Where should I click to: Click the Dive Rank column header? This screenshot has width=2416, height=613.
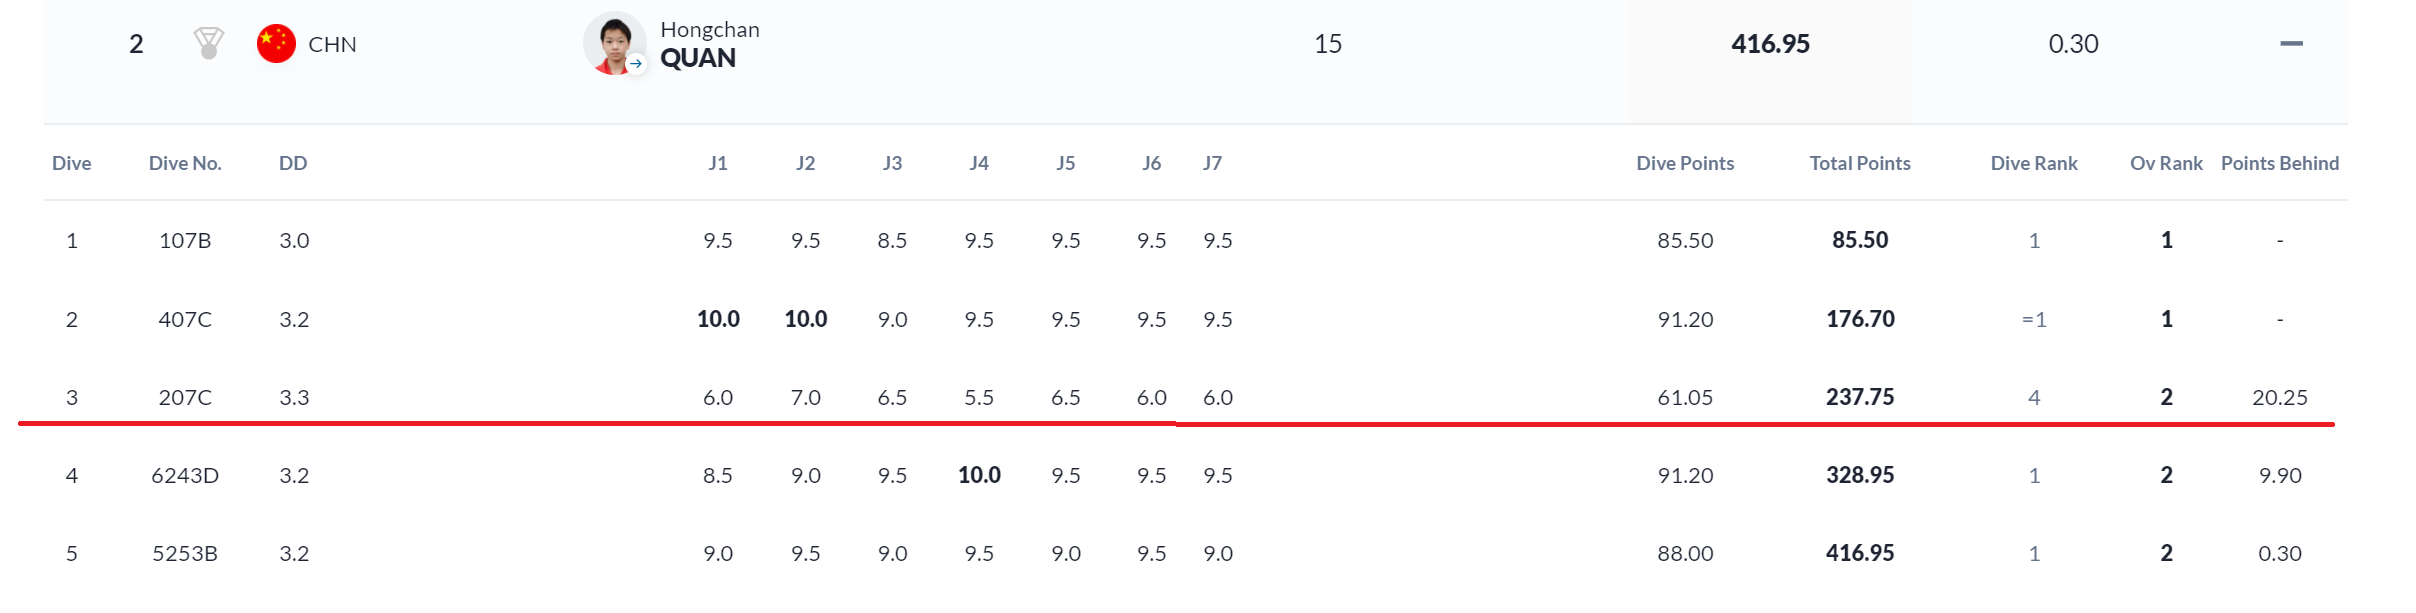tap(2033, 163)
